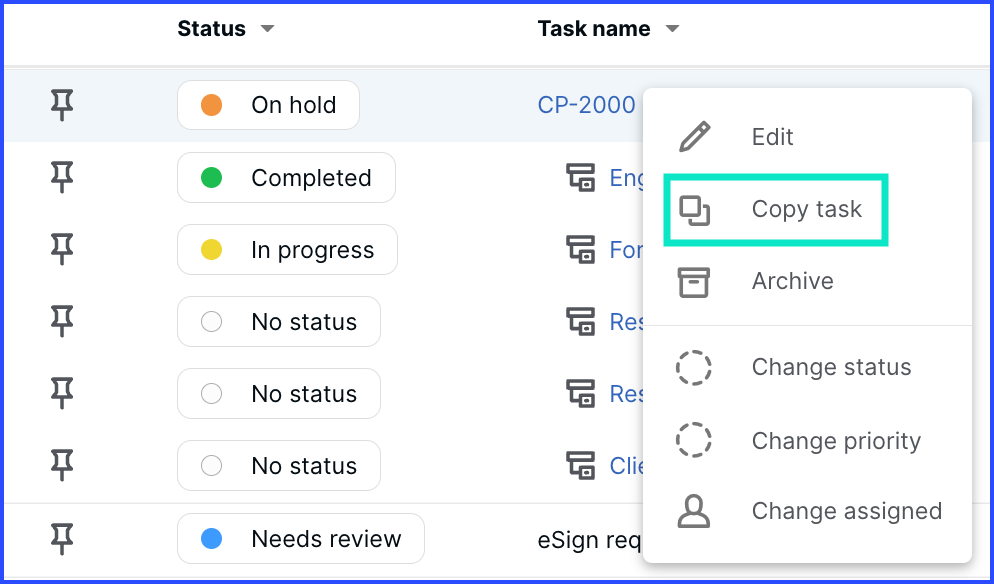Click the eSign task name text

590,540
